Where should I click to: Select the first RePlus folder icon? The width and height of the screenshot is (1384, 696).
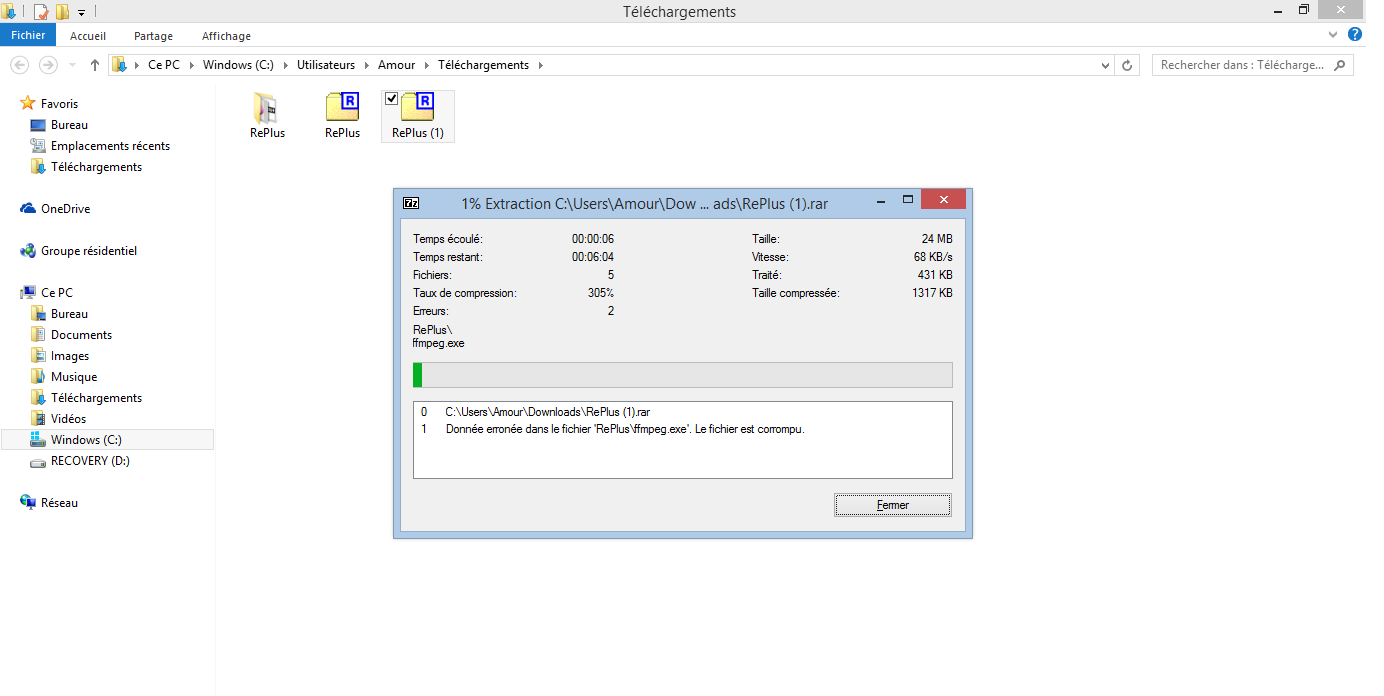[267, 109]
